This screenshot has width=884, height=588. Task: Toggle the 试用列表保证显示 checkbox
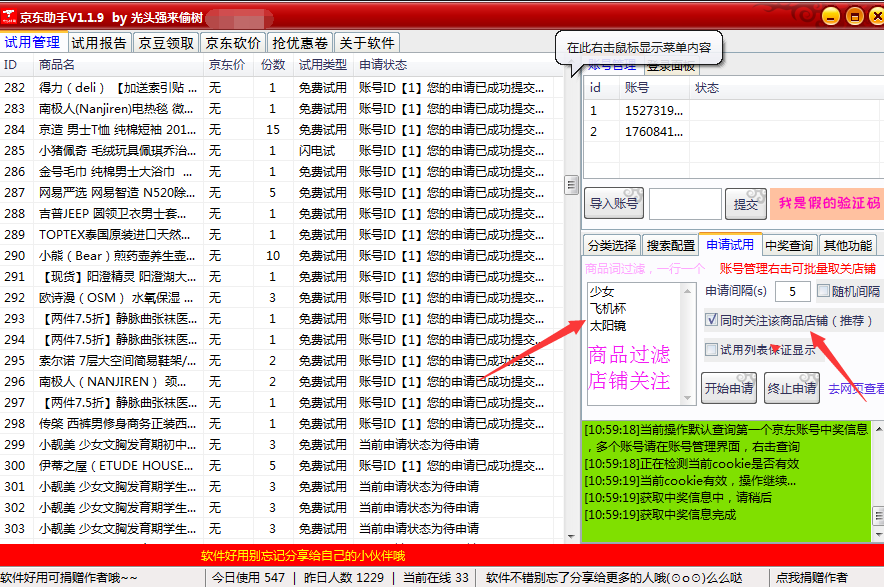(x=711, y=350)
